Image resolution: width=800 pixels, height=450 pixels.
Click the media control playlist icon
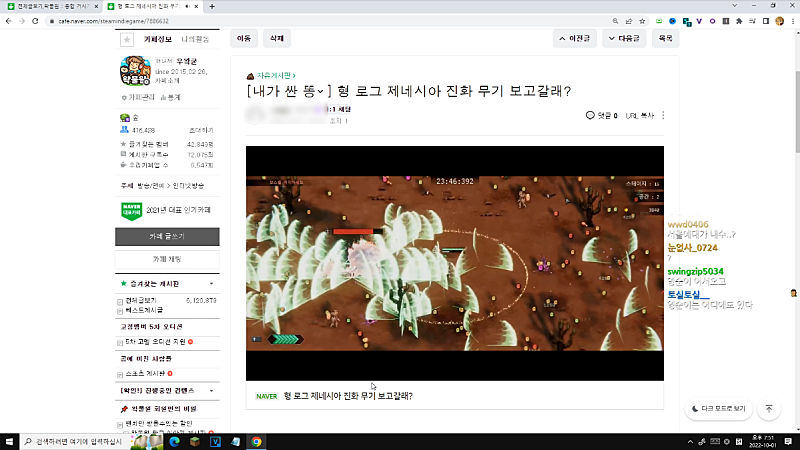click(x=753, y=21)
